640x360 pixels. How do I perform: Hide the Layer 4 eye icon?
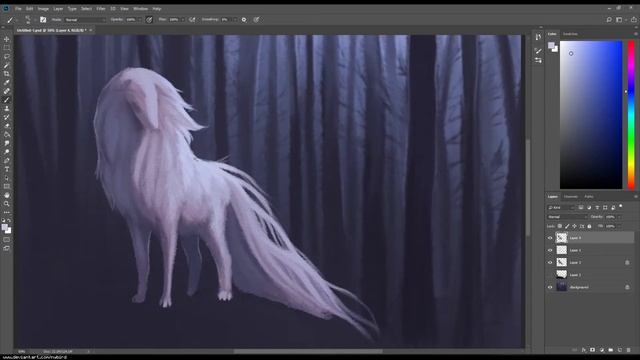pyautogui.click(x=550, y=238)
